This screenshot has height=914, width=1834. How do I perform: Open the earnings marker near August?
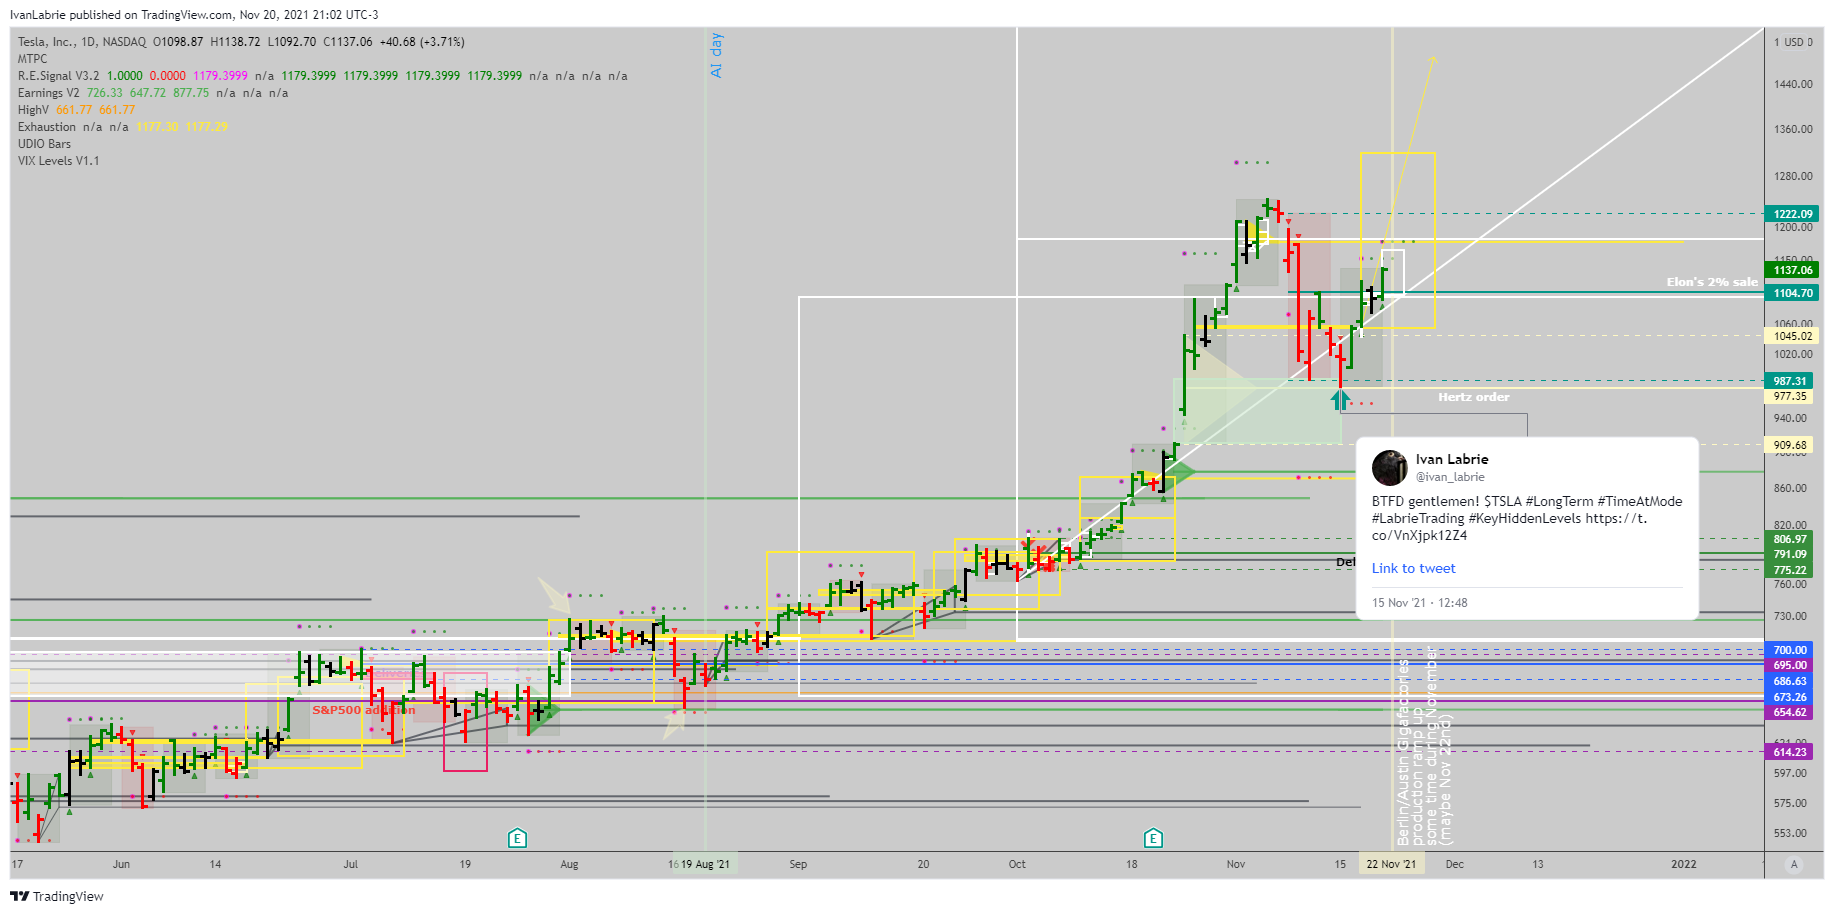(517, 838)
